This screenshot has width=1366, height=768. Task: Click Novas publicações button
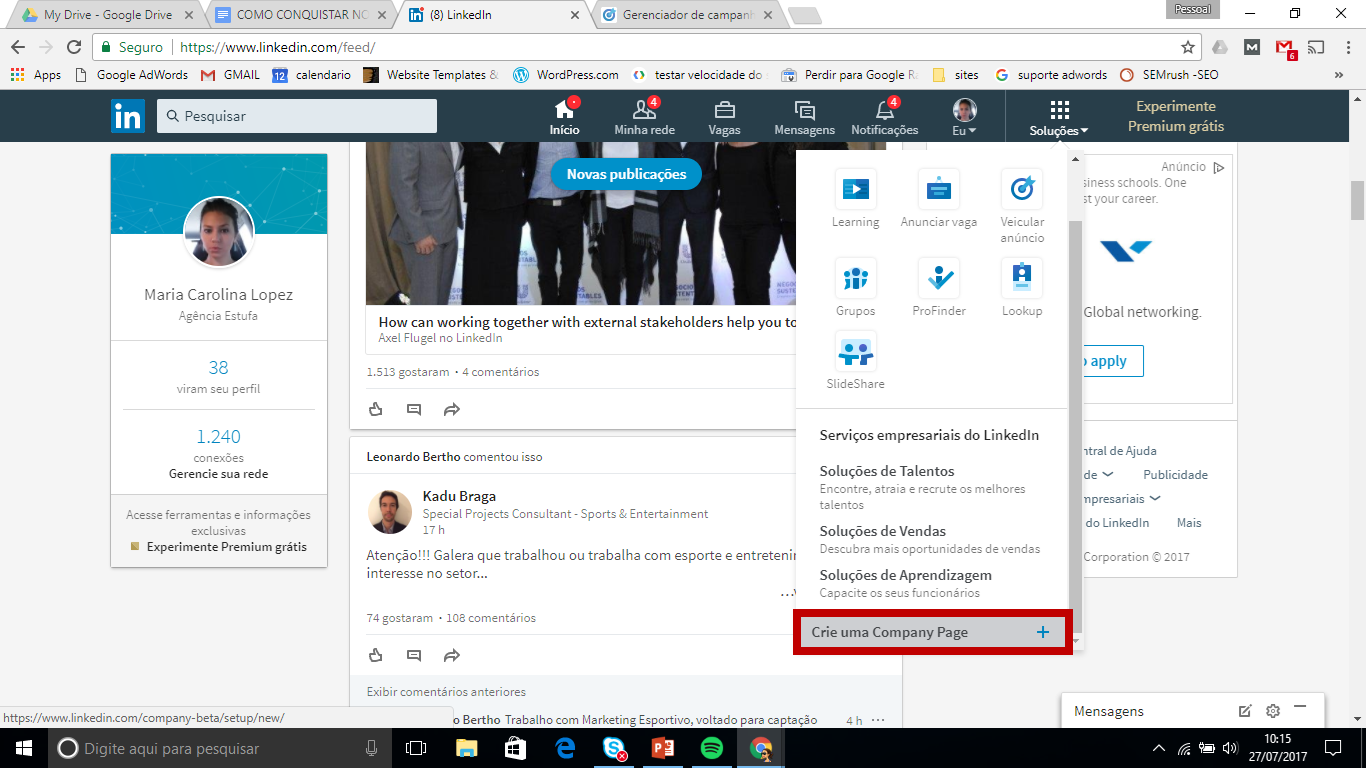626,174
